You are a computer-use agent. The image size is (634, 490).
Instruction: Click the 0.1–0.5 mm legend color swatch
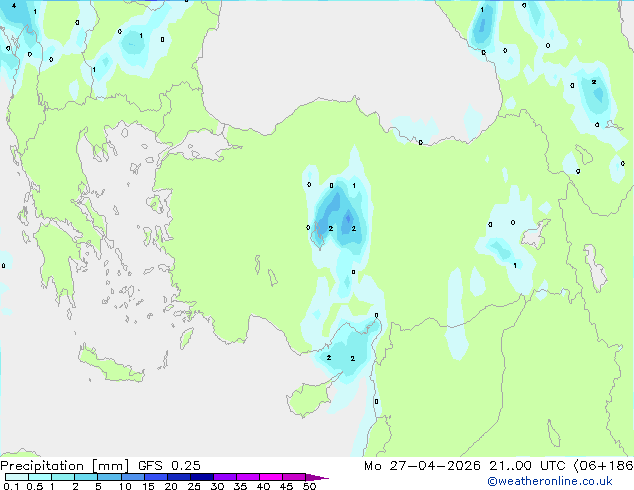[17, 477]
